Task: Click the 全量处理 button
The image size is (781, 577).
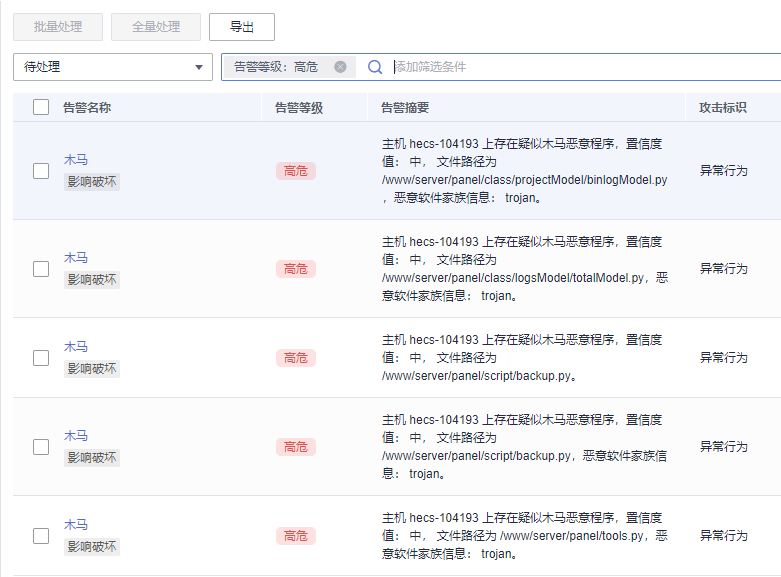Action: point(156,27)
